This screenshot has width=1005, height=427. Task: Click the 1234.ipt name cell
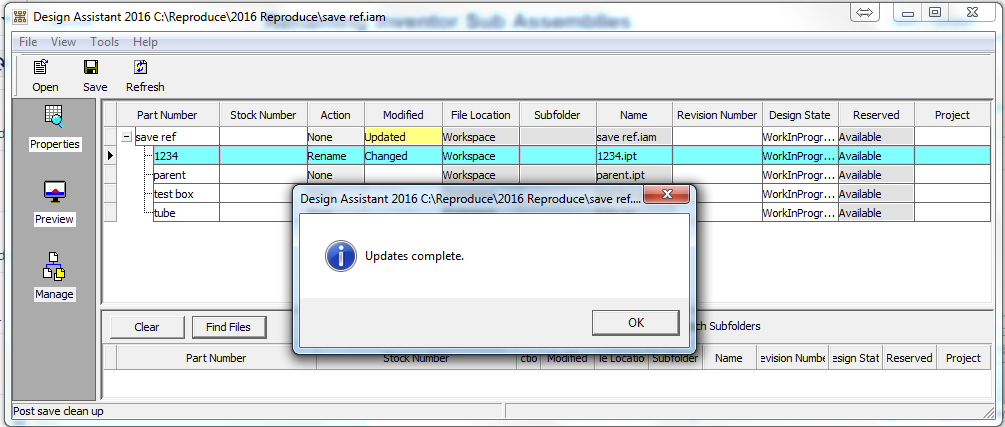[634, 156]
